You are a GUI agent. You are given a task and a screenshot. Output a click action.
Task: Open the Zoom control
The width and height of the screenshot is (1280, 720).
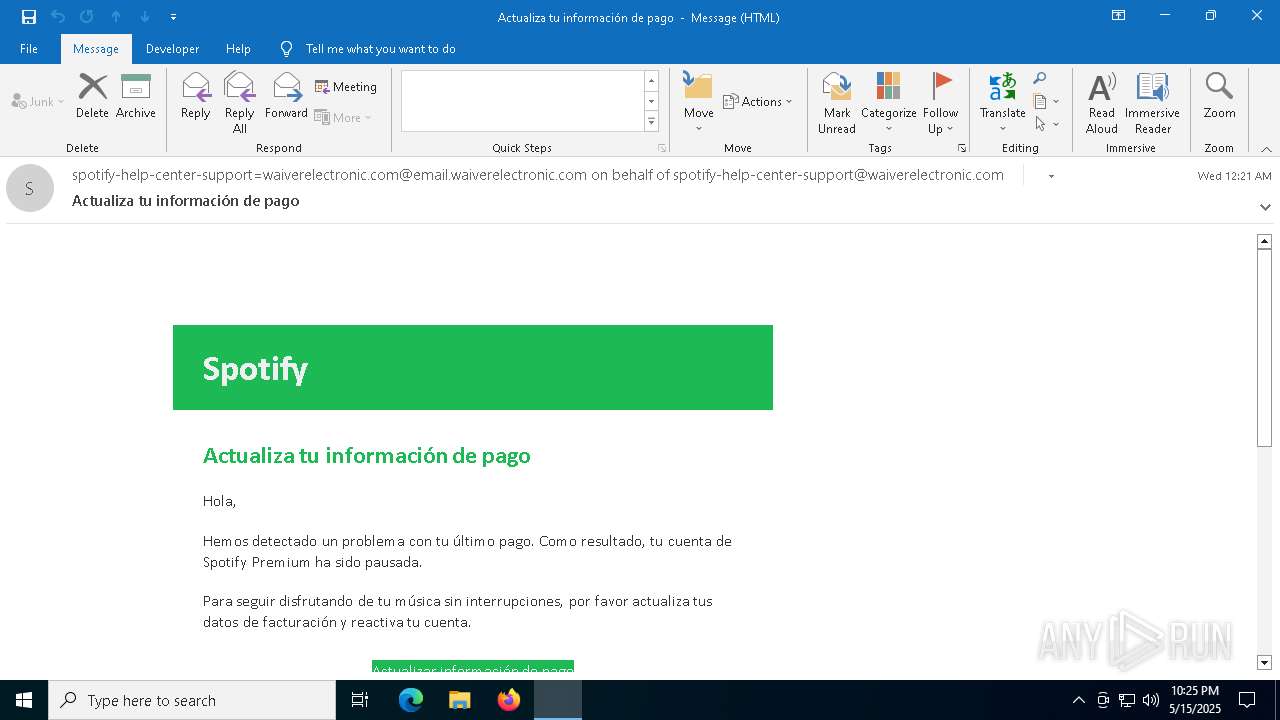pyautogui.click(x=1219, y=96)
